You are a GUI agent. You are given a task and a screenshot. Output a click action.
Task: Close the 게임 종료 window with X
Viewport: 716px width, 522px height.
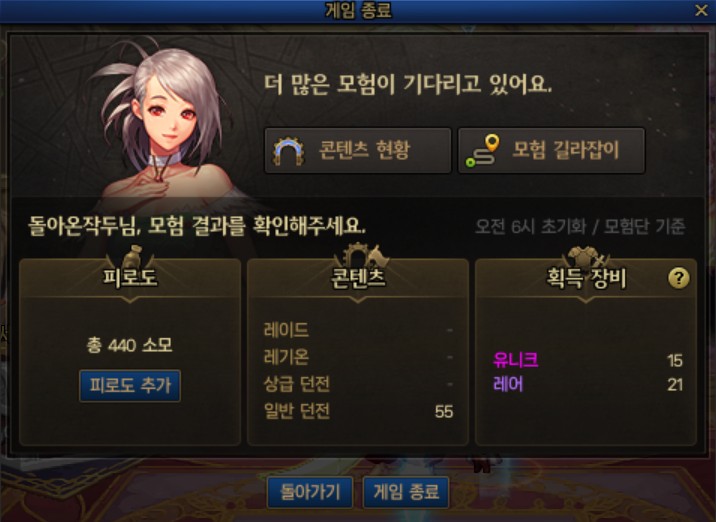701,11
